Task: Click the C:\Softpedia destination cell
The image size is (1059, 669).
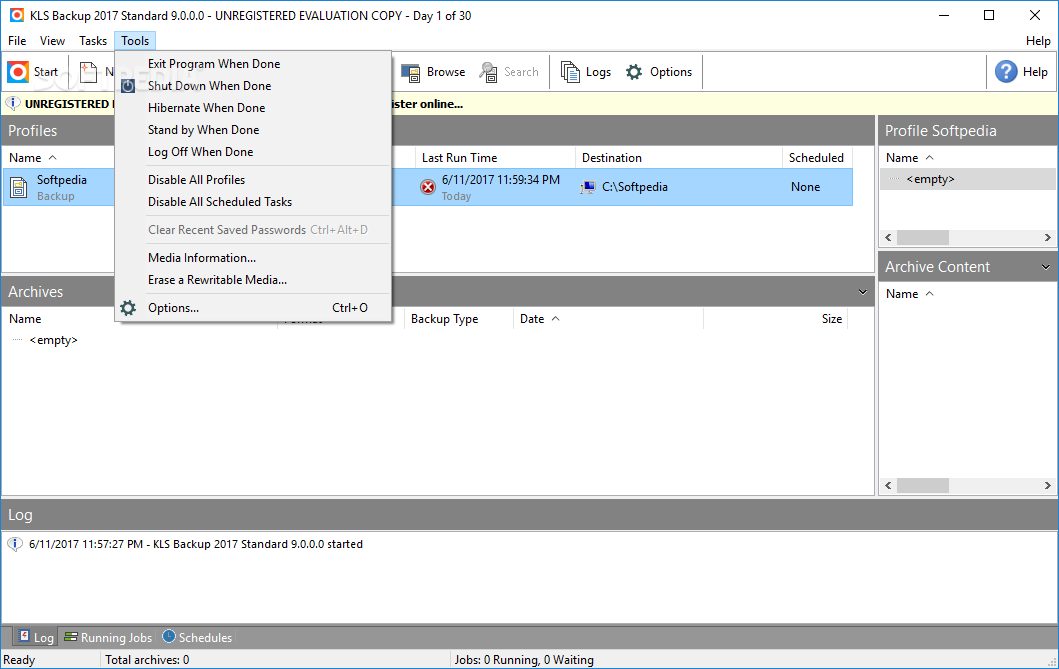Action: point(635,187)
